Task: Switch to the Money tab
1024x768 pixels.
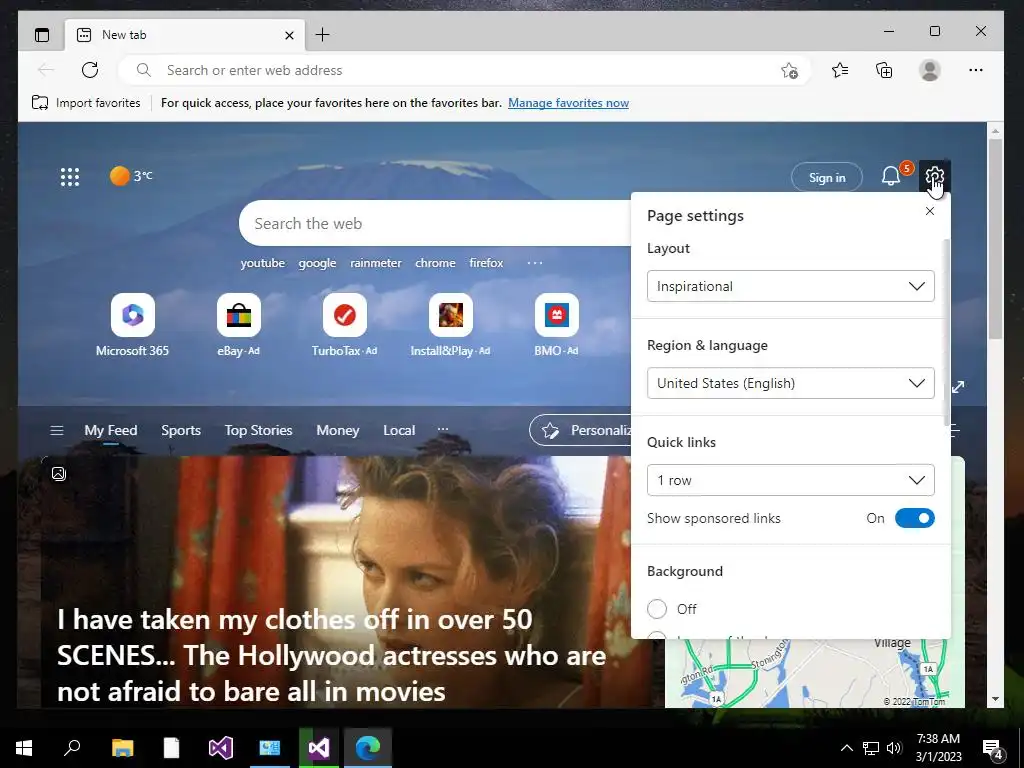Action: 338,430
